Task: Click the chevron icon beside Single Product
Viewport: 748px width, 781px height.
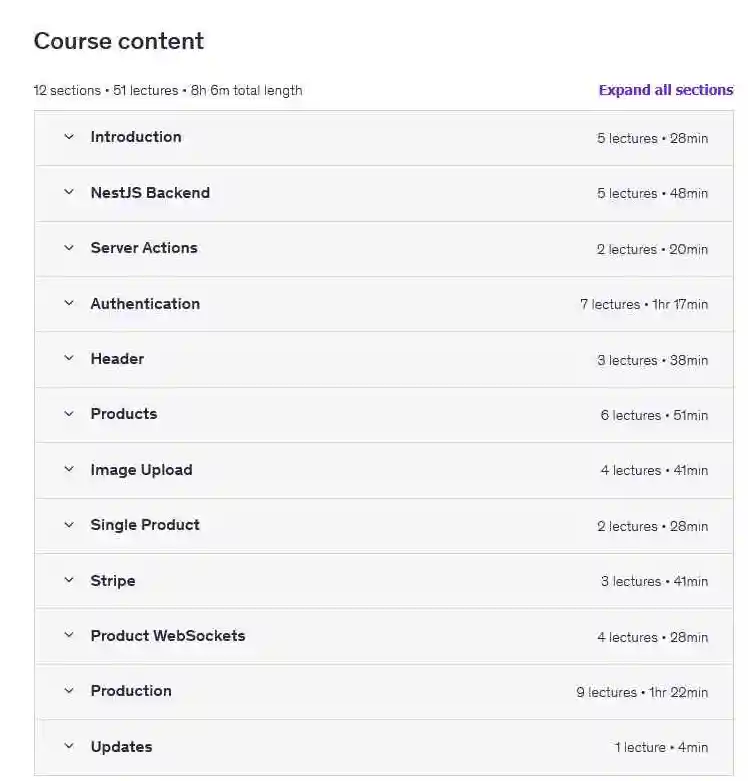Action: pyautogui.click(x=69, y=525)
